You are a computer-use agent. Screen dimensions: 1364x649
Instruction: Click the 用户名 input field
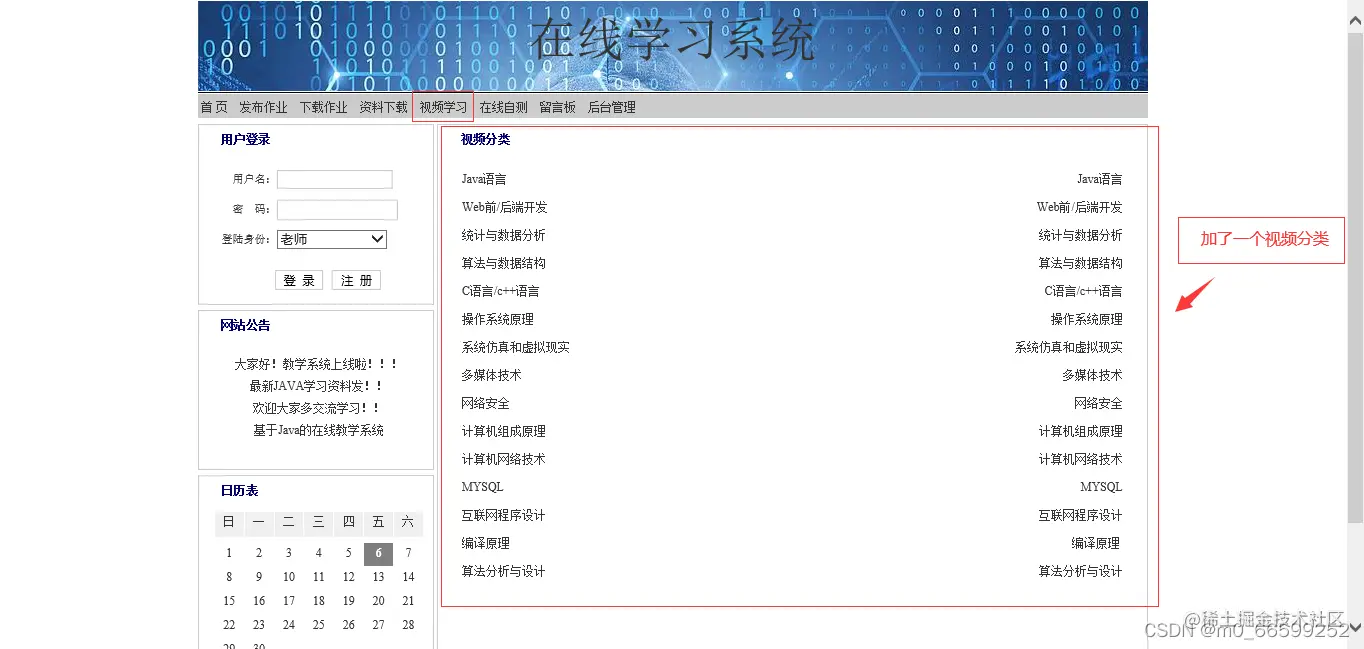(x=334, y=179)
